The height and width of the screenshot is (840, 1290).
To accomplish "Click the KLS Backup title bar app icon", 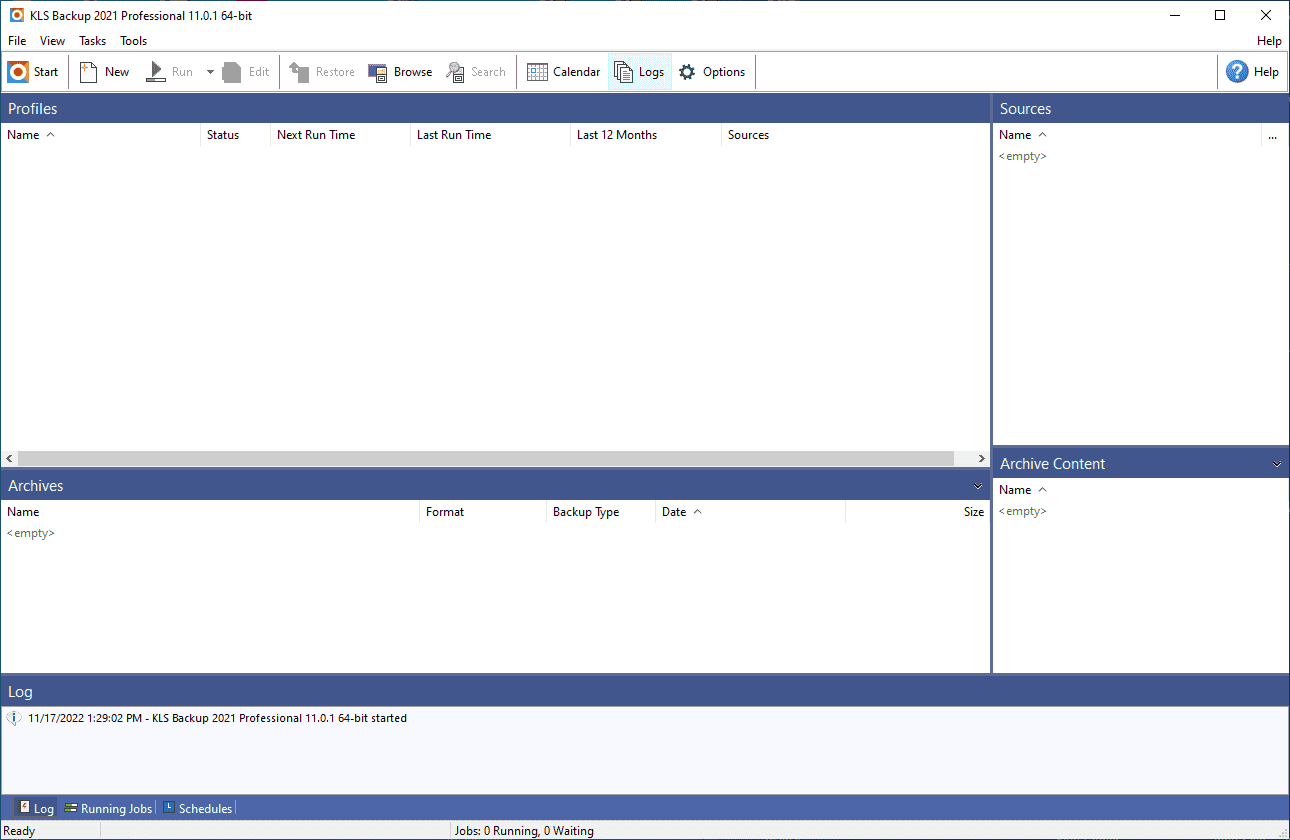I will click(17, 15).
